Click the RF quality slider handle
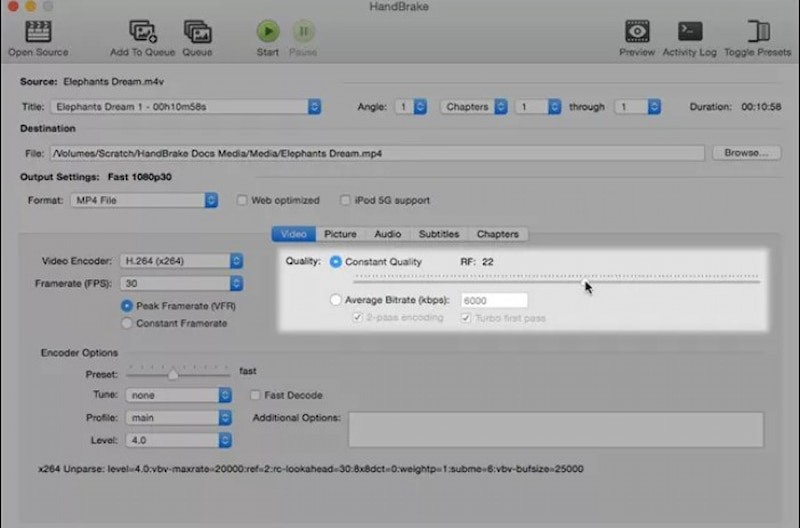Image resolution: width=800 pixels, height=528 pixels. click(585, 281)
